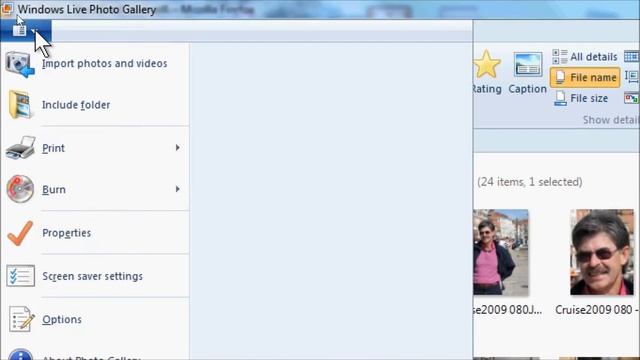Expand the Burn submenu arrow
The height and width of the screenshot is (360, 640).
click(178, 189)
